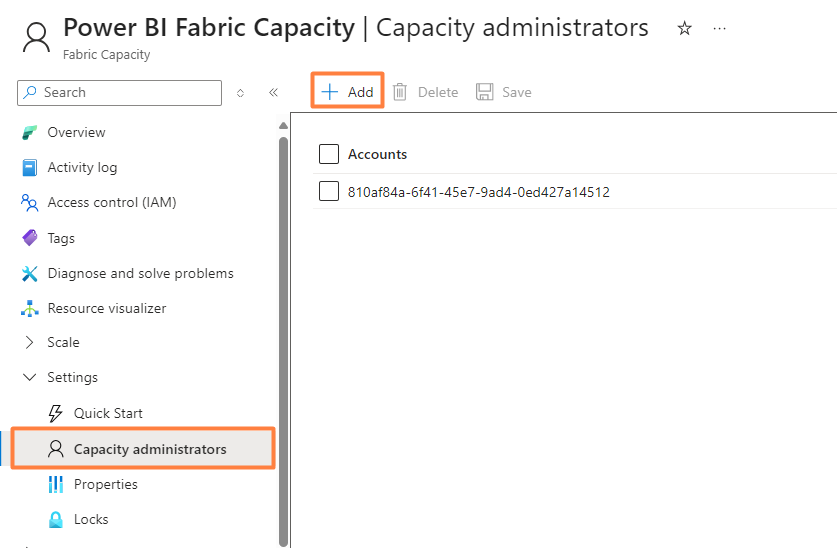Click the Locks padlock icon

click(x=55, y=519)
